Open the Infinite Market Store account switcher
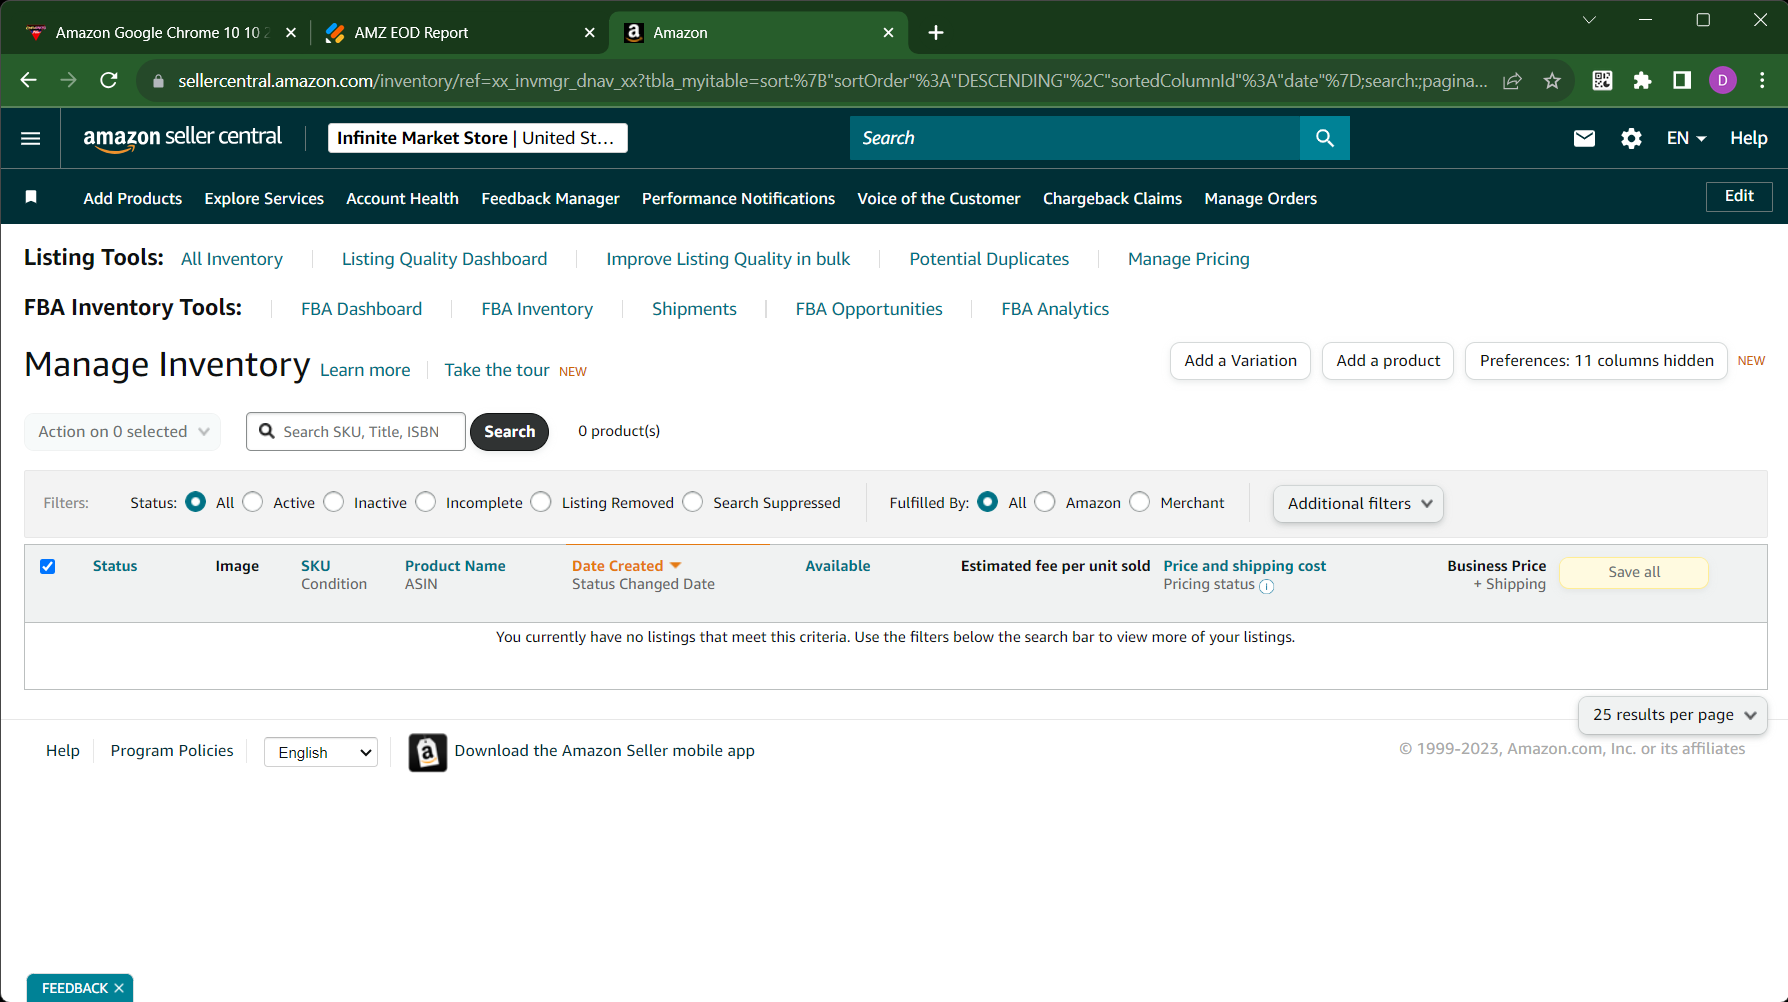 (x=478, y=138)
